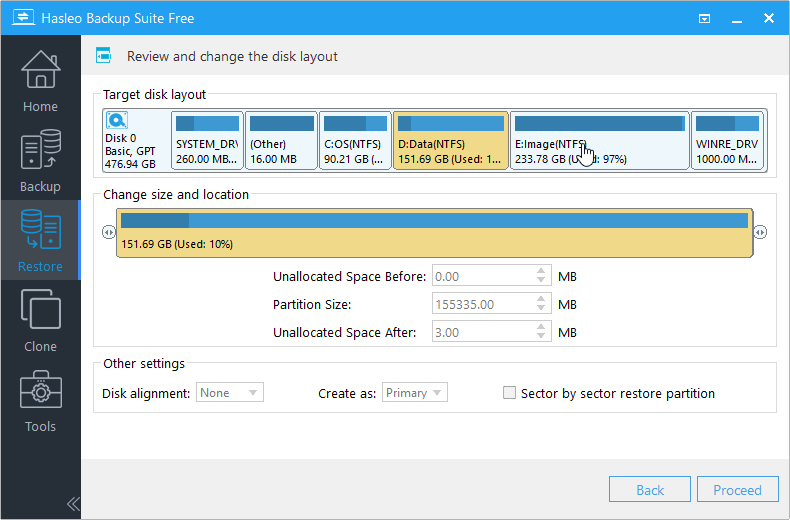Enable Sector by sector restore partition
Screen dimensions: 790x520
coord(510,393)
